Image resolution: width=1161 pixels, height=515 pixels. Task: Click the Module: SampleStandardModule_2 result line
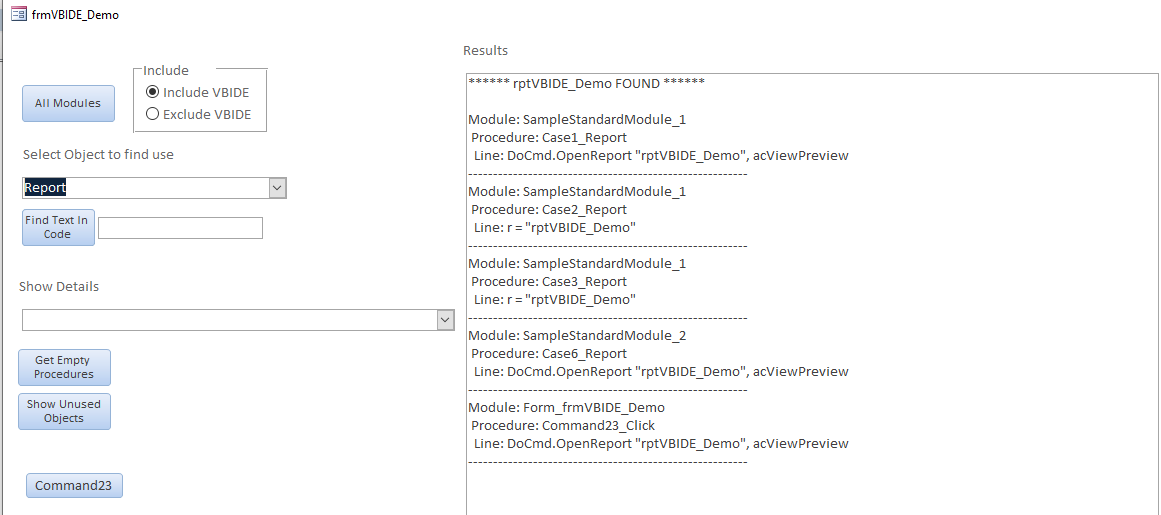pyautogui.click(x=577, y=336)
